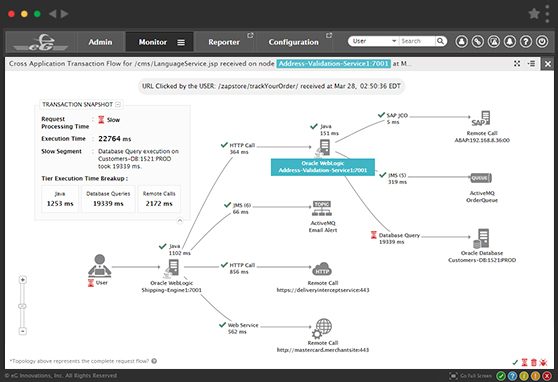Click the browser back arrow
This screenshot has width=558, height=382.
pos(52,14)
